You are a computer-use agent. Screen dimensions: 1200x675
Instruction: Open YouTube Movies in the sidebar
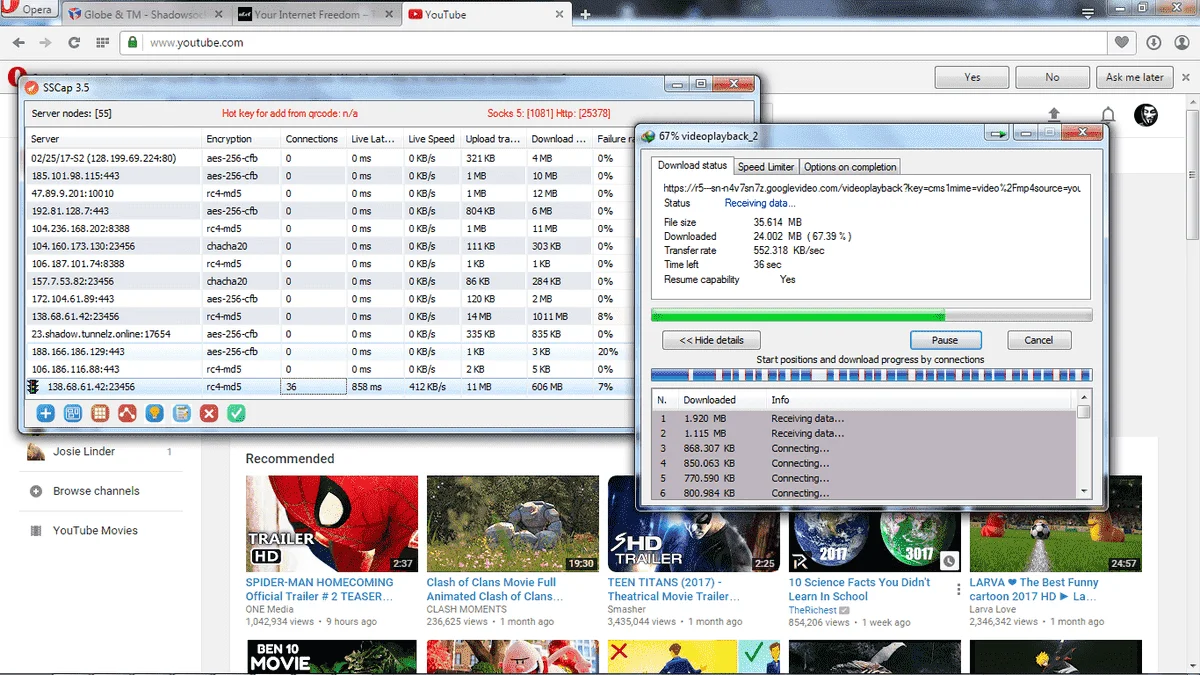[x=95, y=531]
